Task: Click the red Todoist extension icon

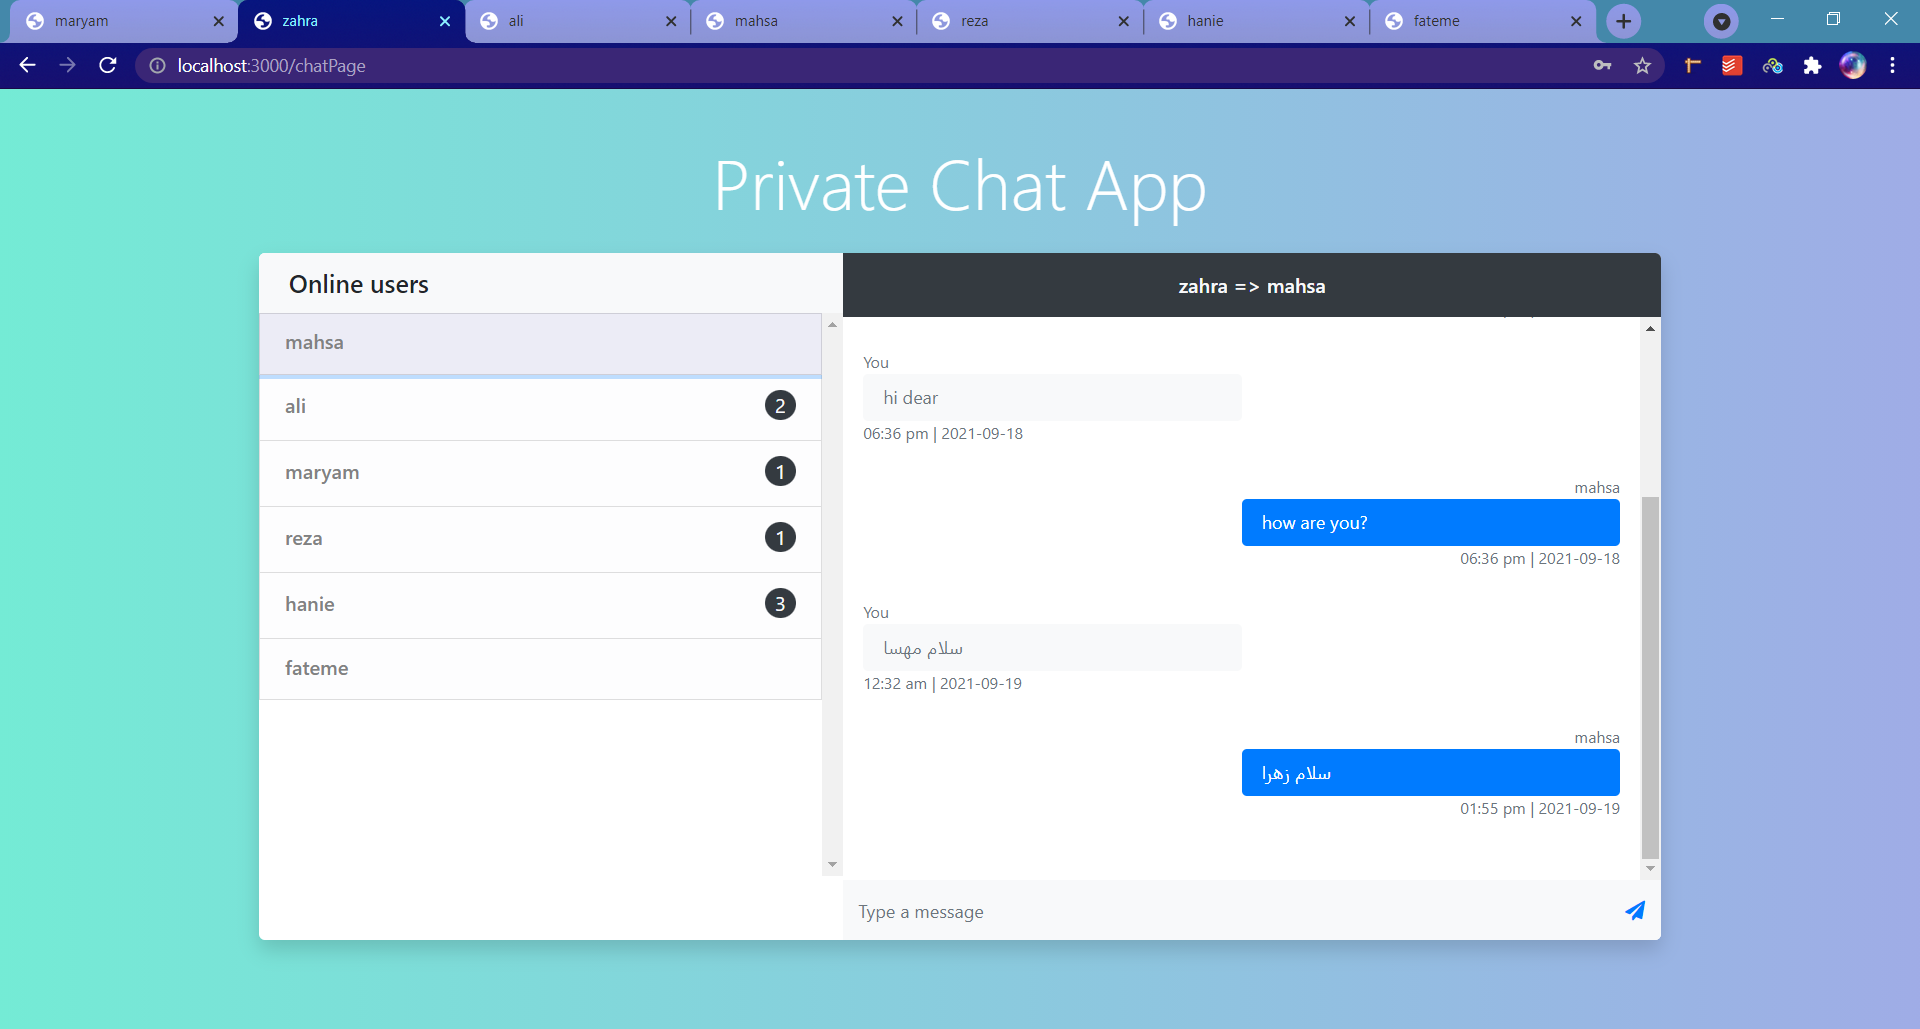Action: click(1732, 65)
